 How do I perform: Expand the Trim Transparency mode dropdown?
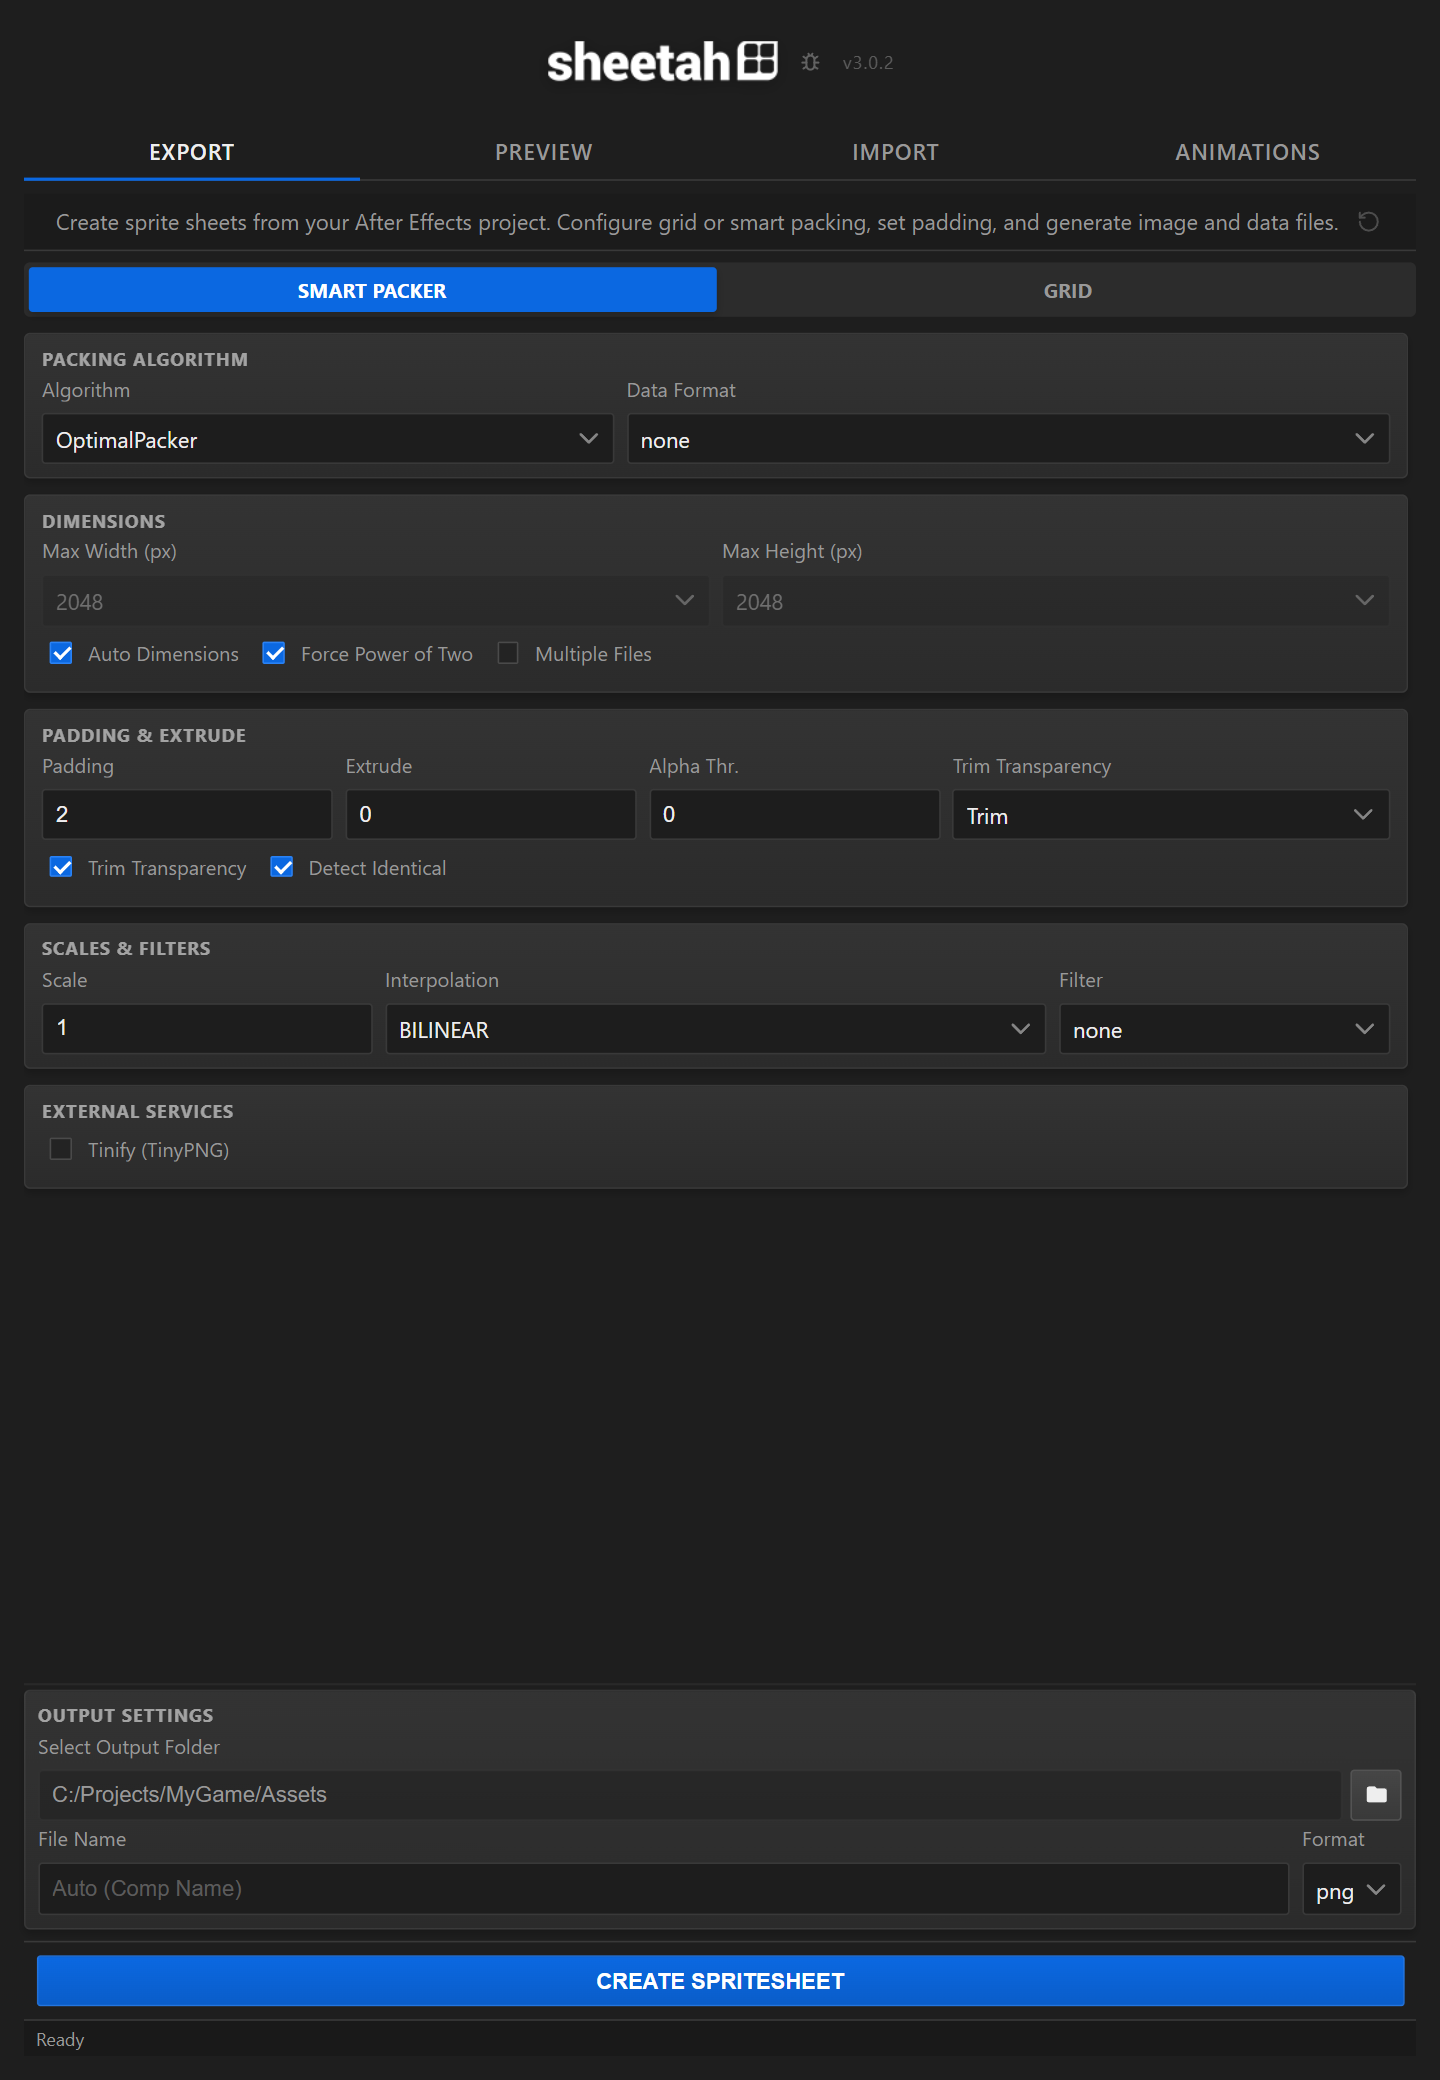1170,815
